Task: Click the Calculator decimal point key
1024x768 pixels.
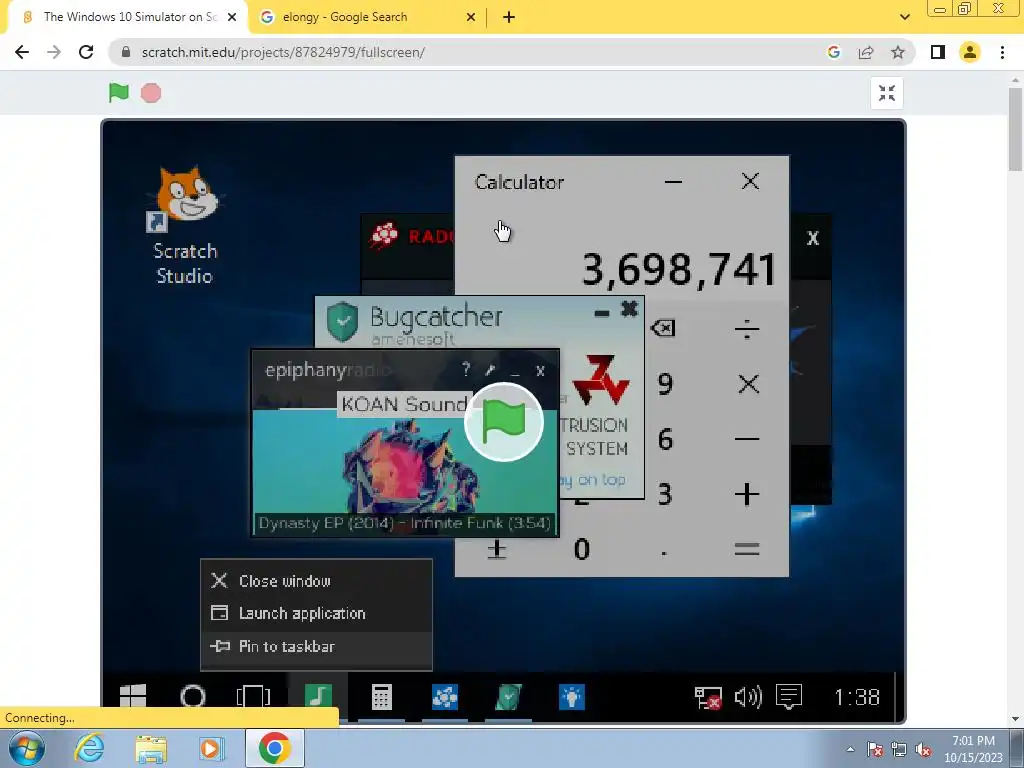Action: tap(664, 552)
